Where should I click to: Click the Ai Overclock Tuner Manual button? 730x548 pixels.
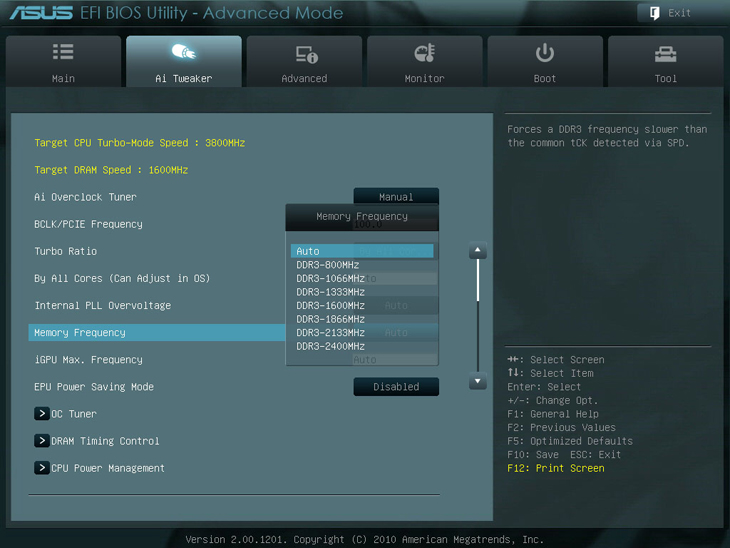tap(396, 197)
